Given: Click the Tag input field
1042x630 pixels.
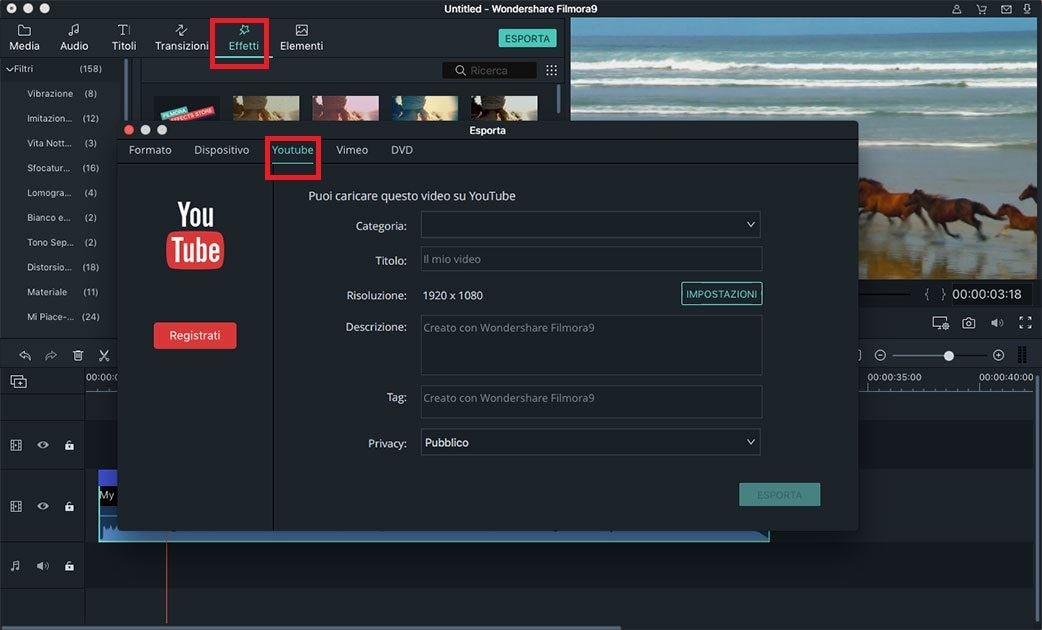Looking at the screenshot, I should coord(591,401).
